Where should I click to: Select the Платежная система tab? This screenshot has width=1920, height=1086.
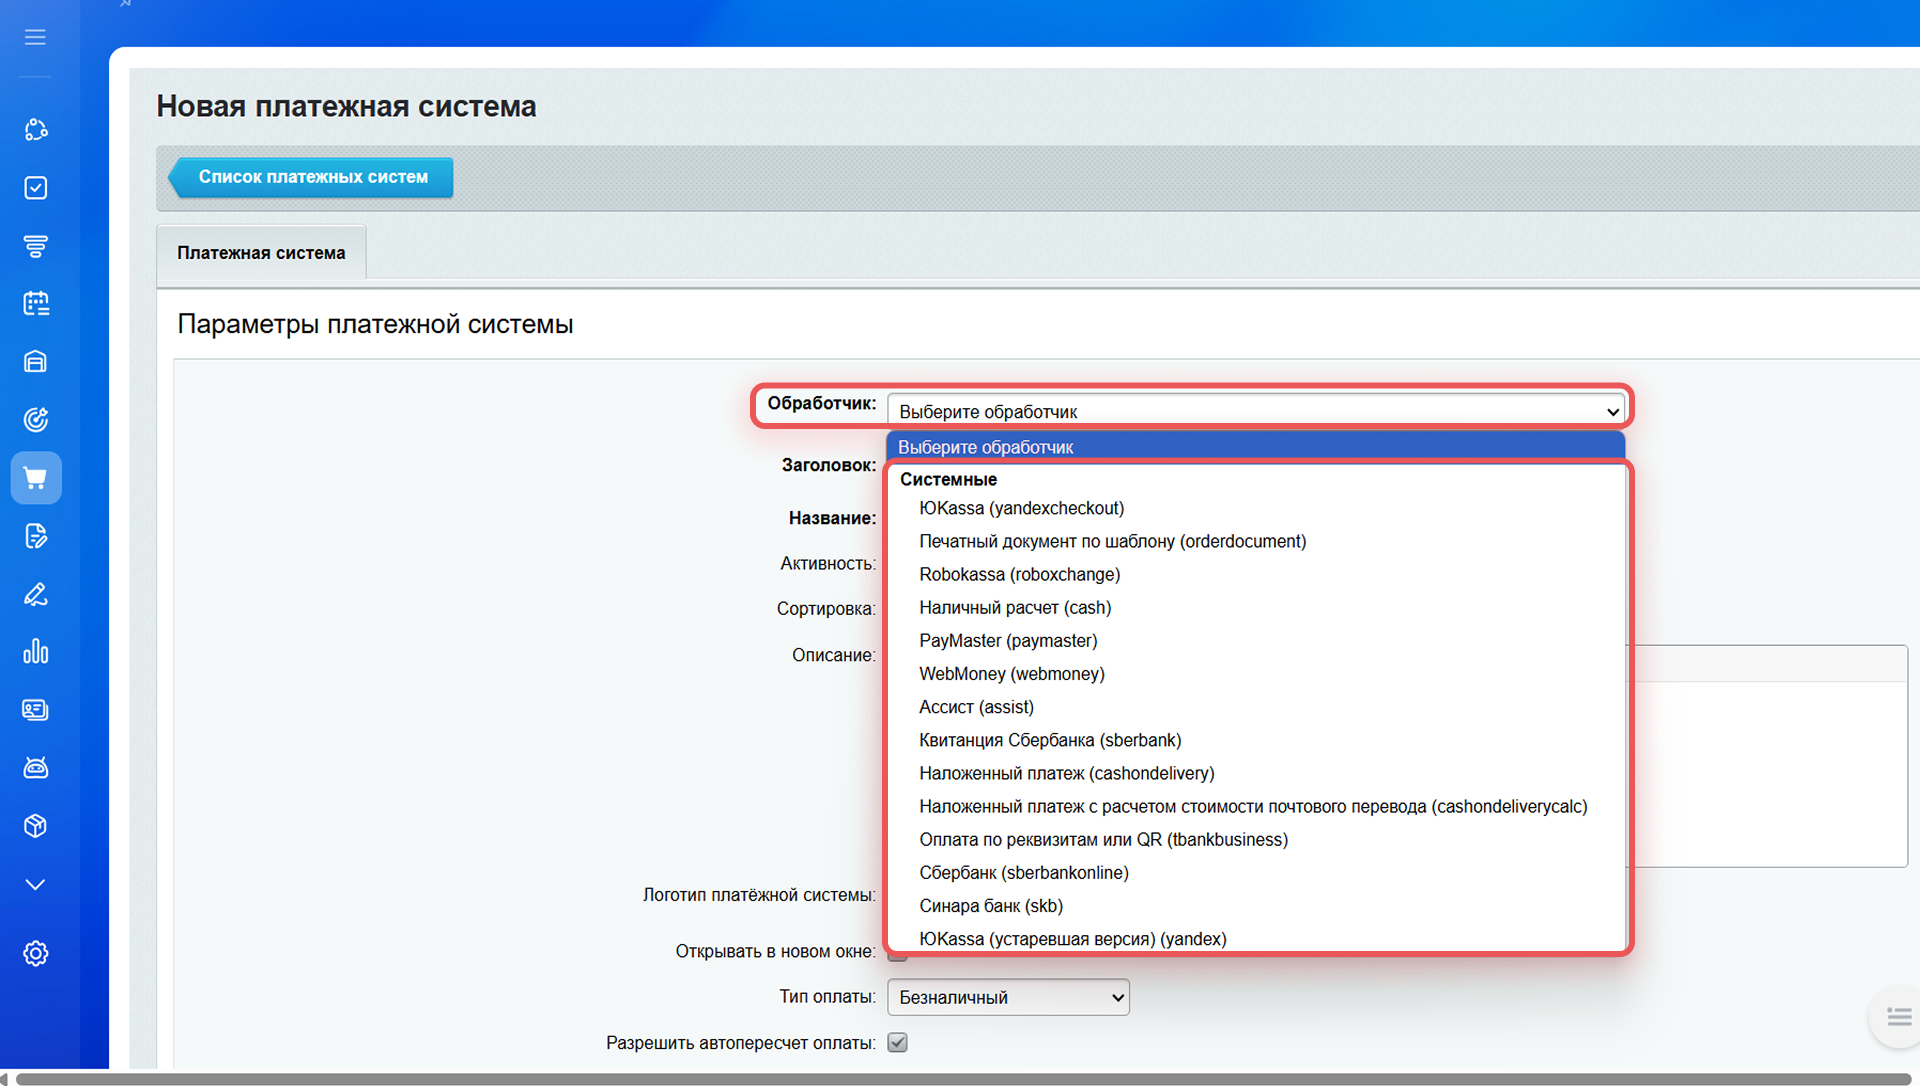pos(261,253)
